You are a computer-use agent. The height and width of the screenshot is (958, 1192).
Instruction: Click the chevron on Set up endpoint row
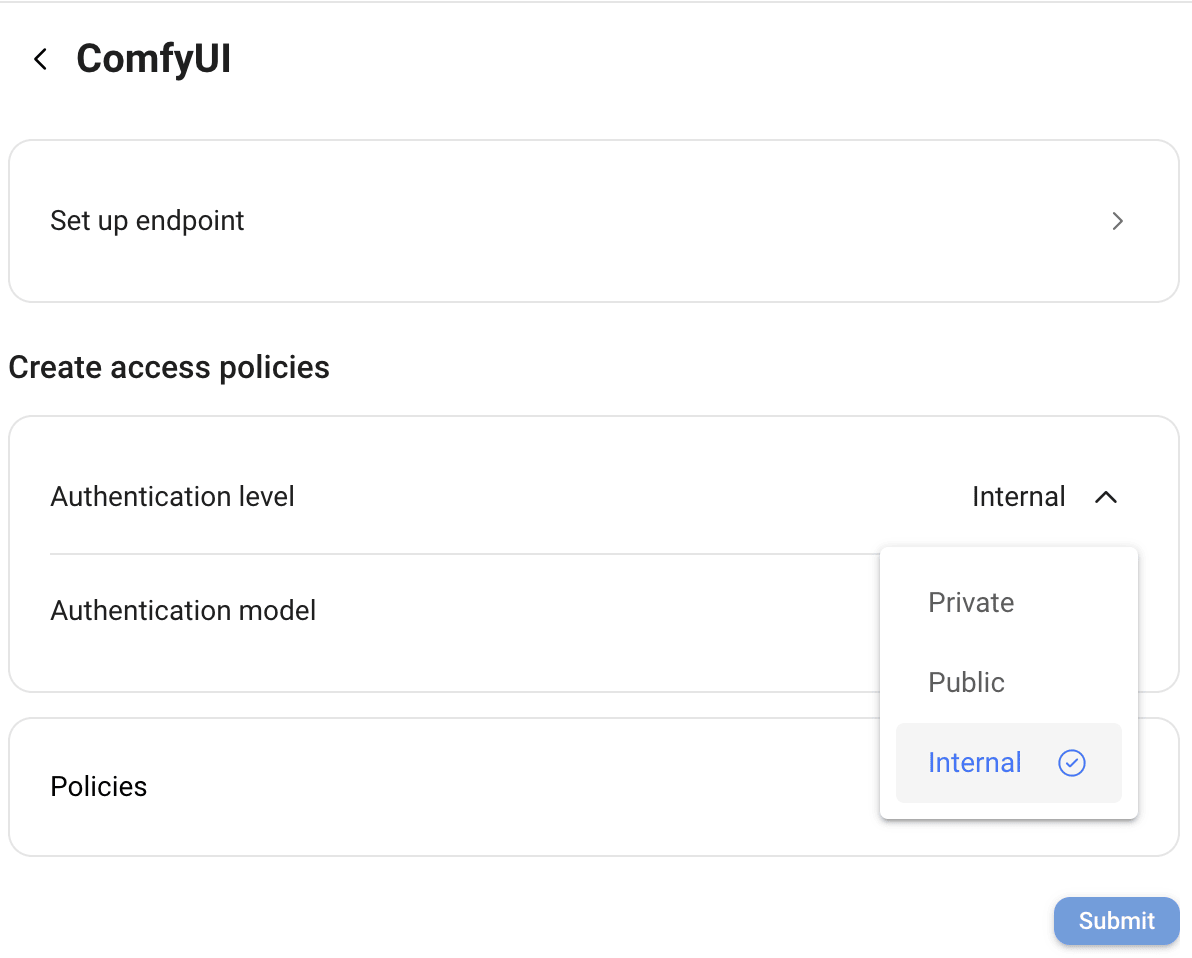[x=1117, y=221]
